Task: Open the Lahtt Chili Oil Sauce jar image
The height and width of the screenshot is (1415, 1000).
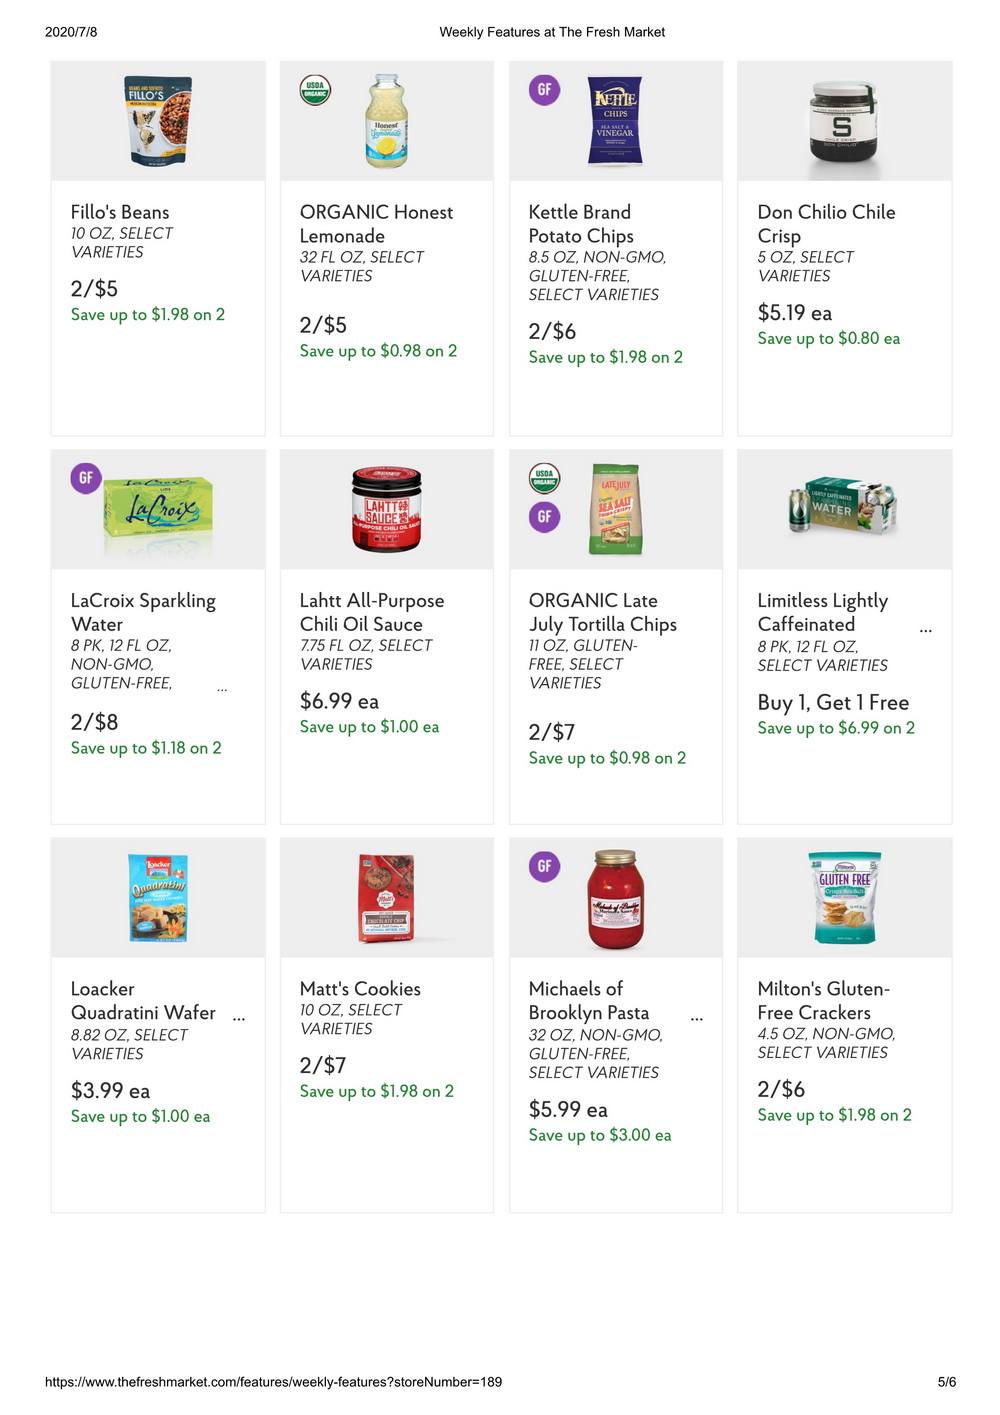Action: 386,510
